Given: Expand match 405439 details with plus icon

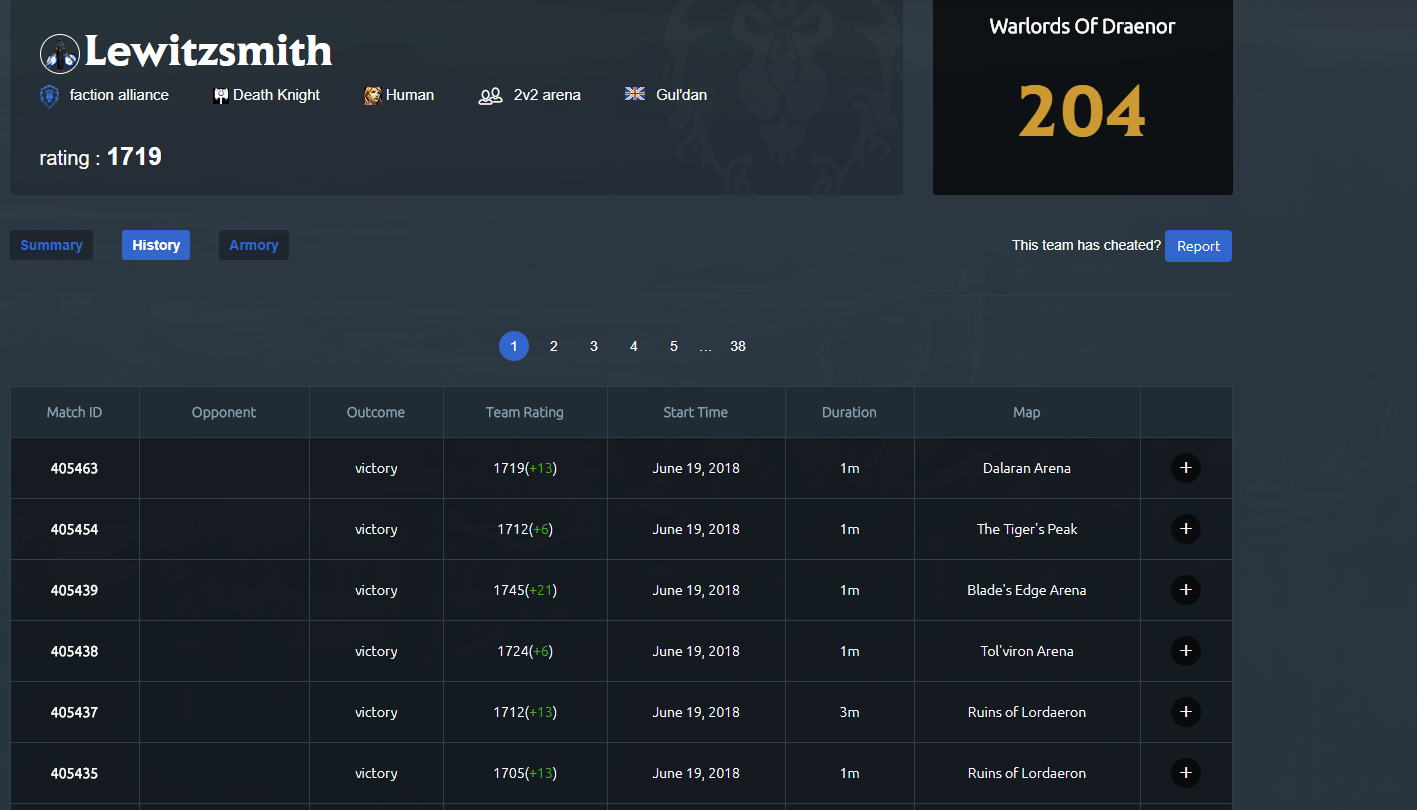Looking at the screenshot, I should coord(1186,590).
